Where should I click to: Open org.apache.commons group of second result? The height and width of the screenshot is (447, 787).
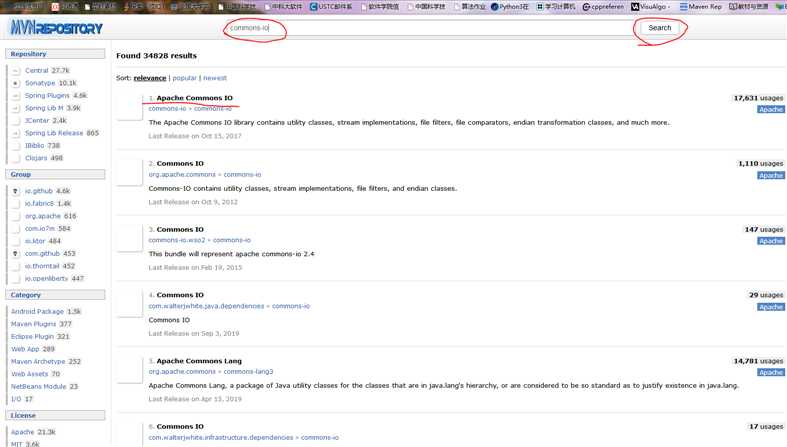[x=182, y=175]
